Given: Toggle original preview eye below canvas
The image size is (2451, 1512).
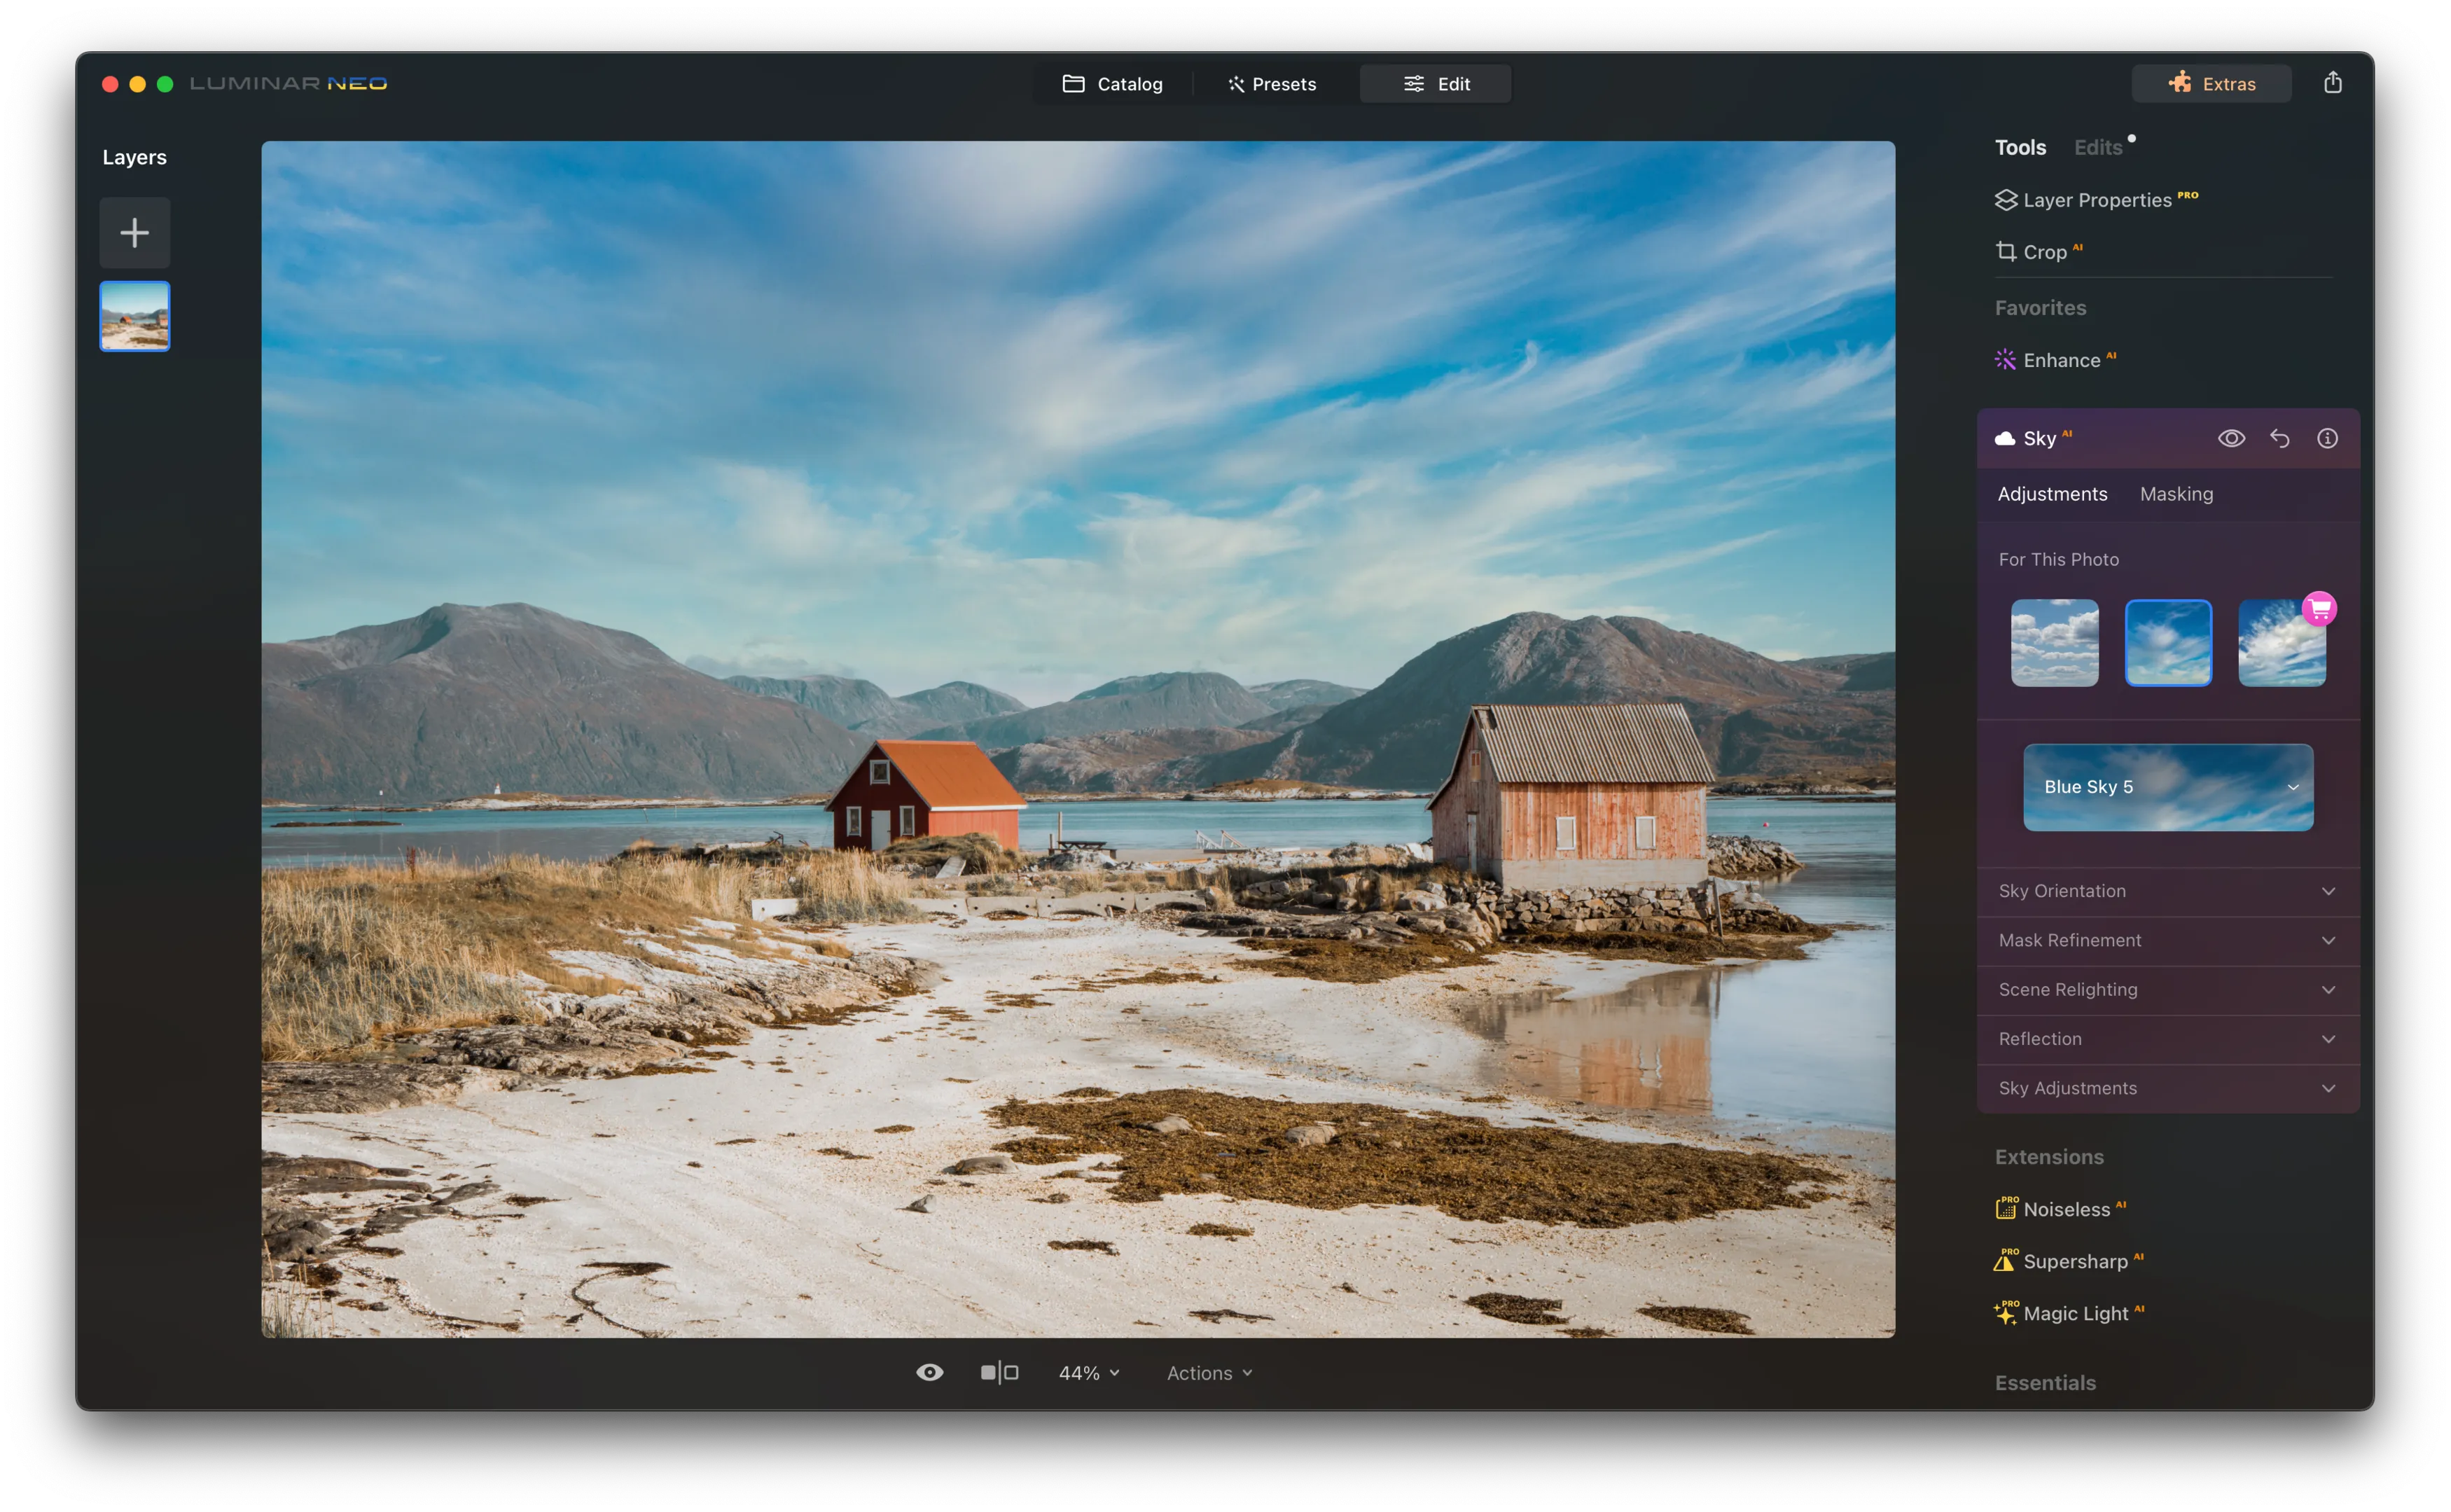Looking at the screenshot, I should (x=929, y=1372).
